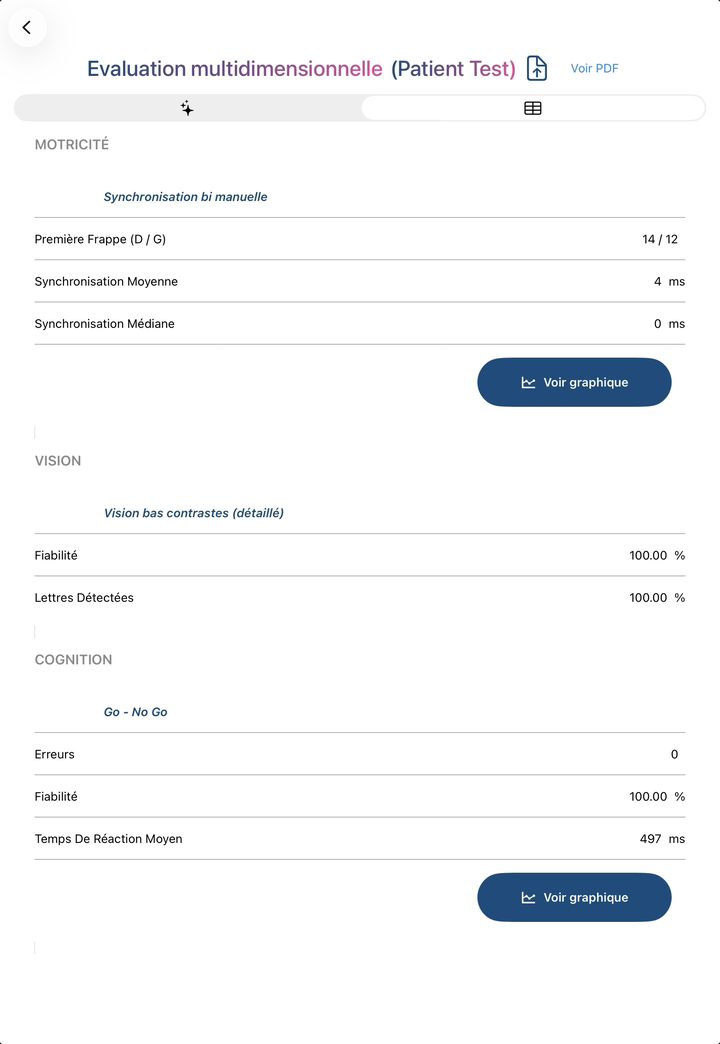Click chart icon in Go - No Go Voir graphique
720x1044 pixels.
(x=528, y=898)
